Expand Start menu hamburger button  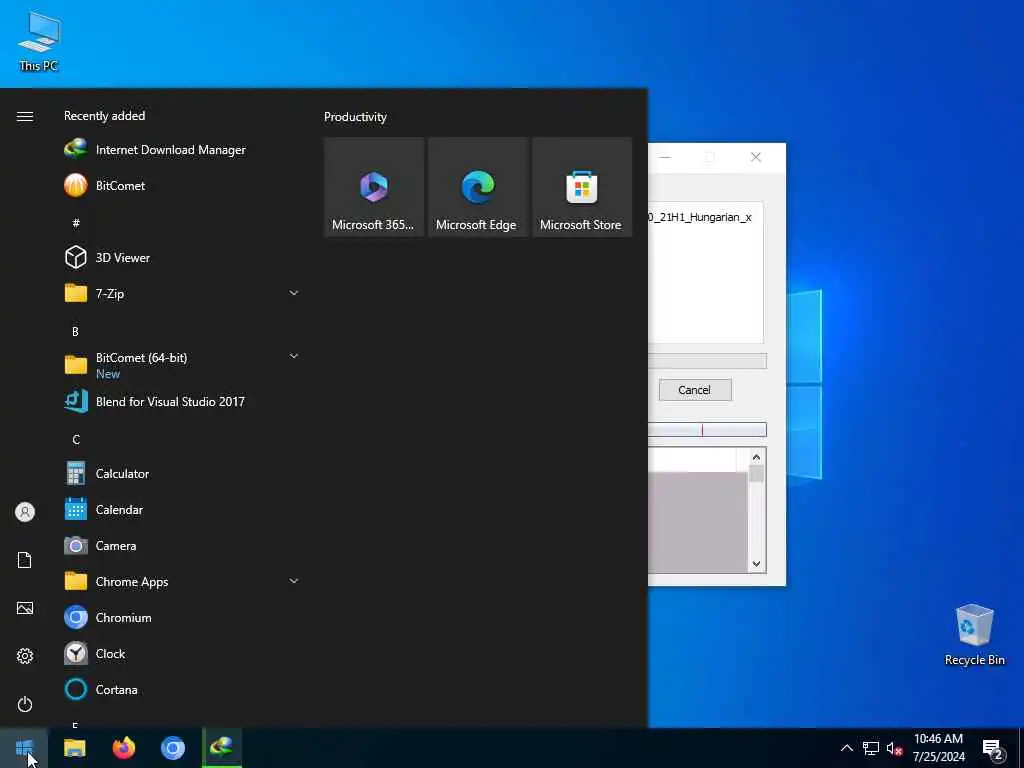25,116
